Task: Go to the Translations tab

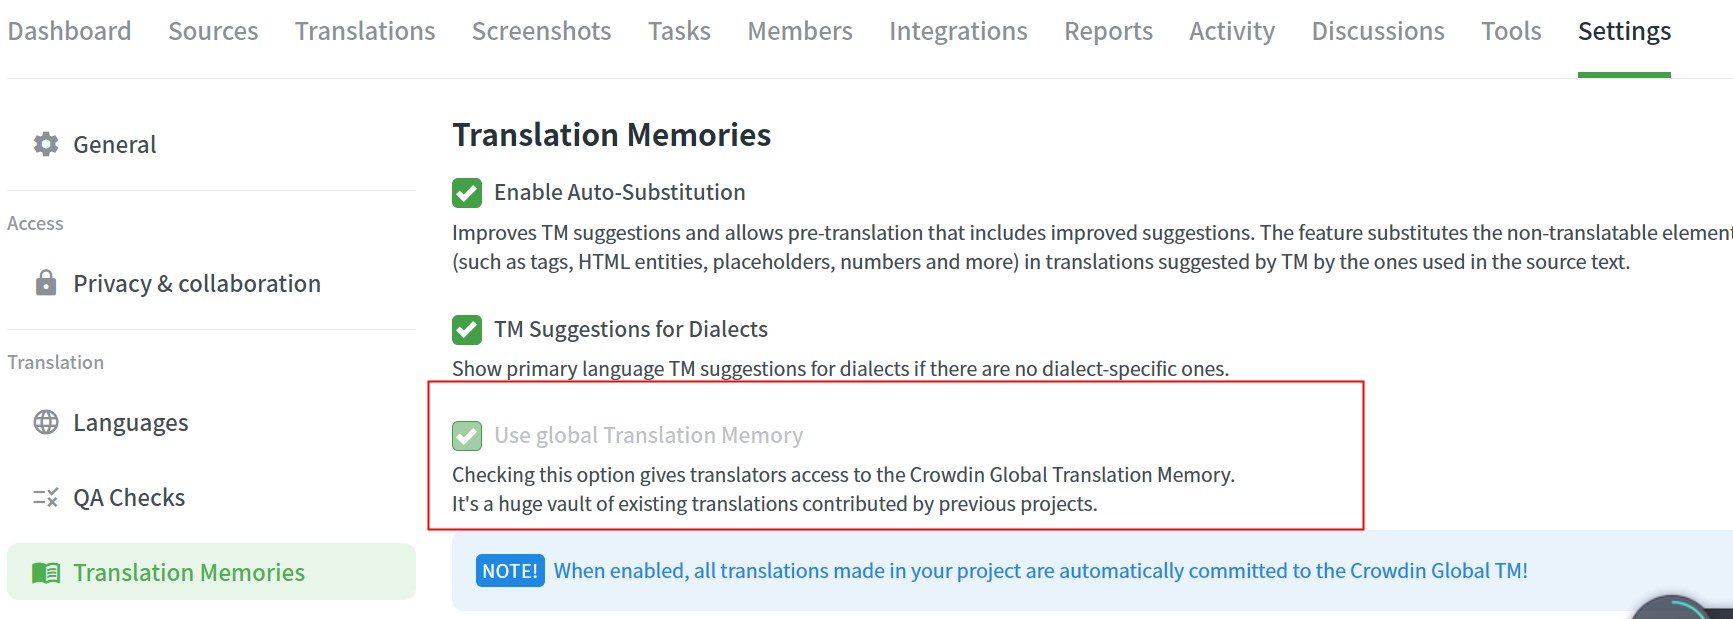Action: (365, 31)
